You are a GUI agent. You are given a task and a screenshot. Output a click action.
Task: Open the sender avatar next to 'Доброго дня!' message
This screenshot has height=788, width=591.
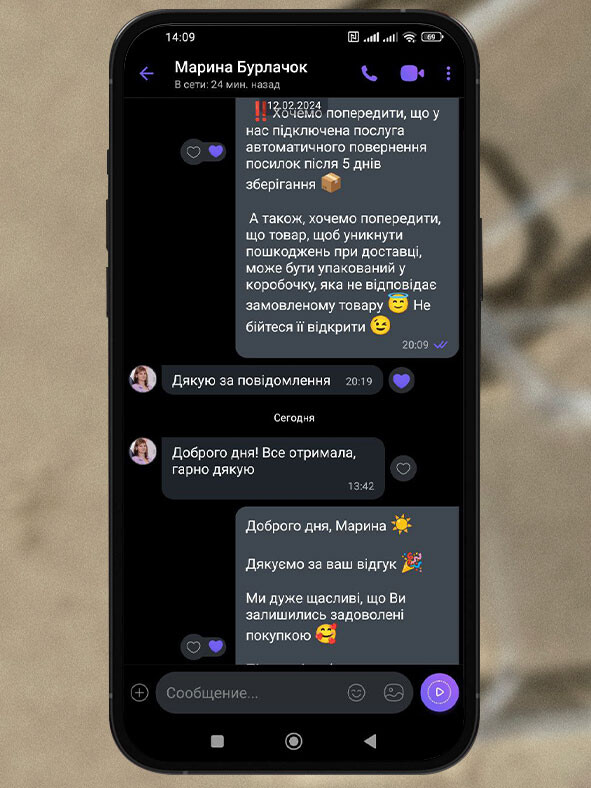[x=143, y=451]
